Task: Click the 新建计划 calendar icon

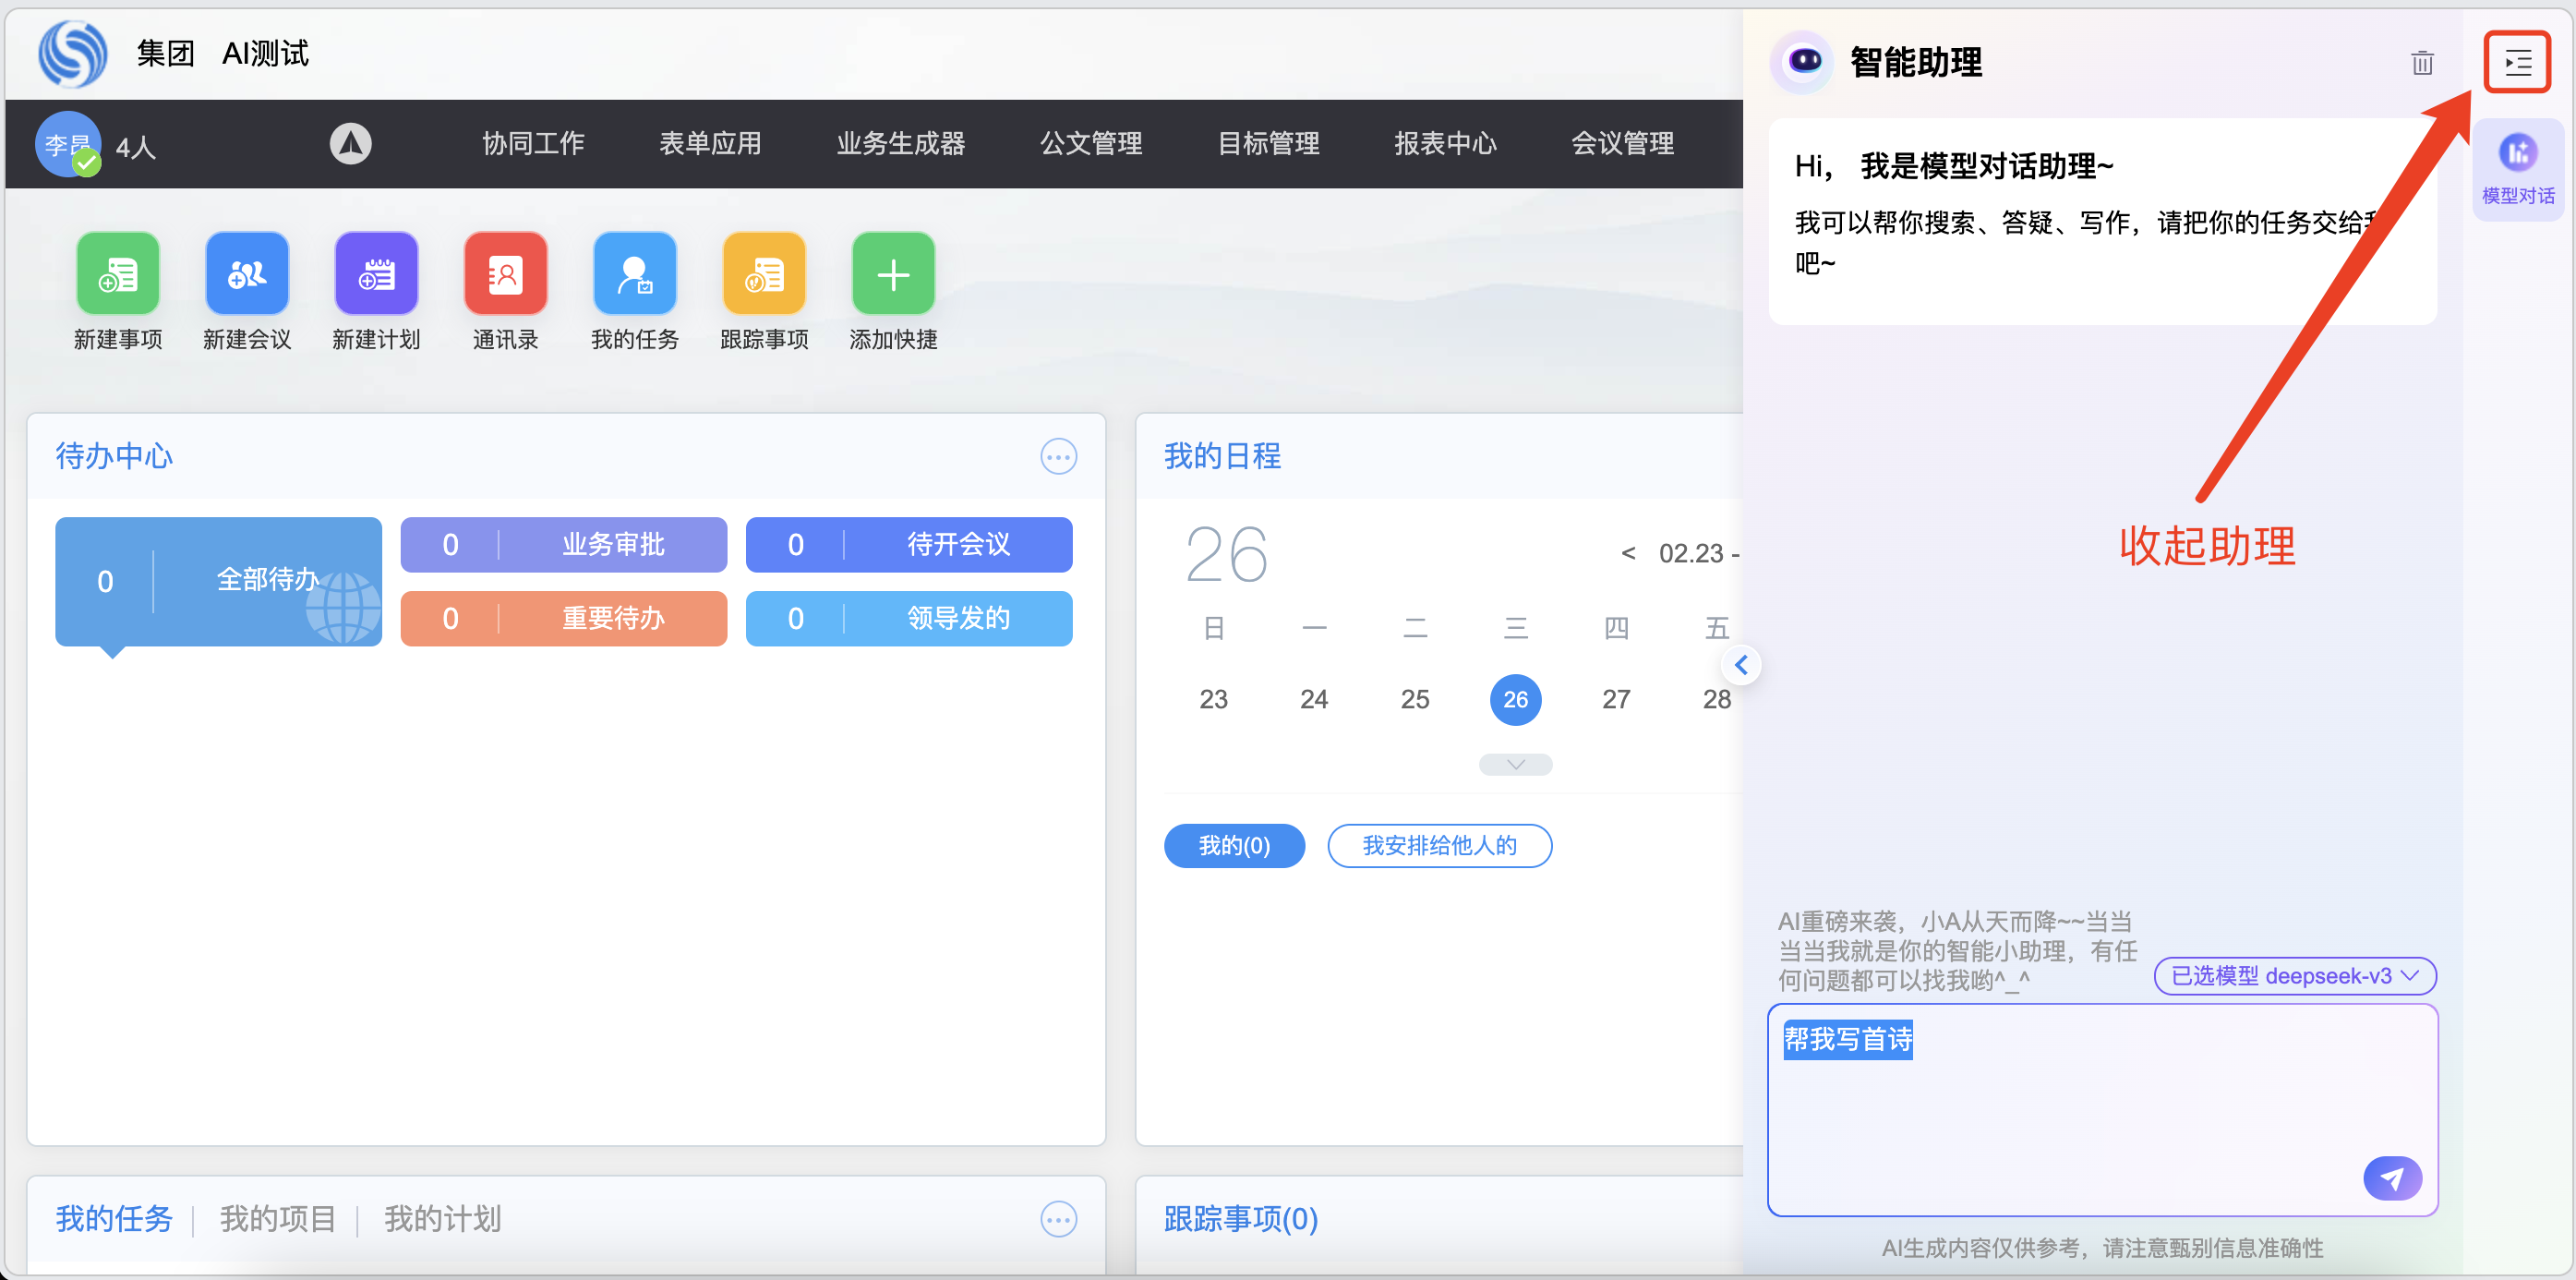Action: click(376, 274)
